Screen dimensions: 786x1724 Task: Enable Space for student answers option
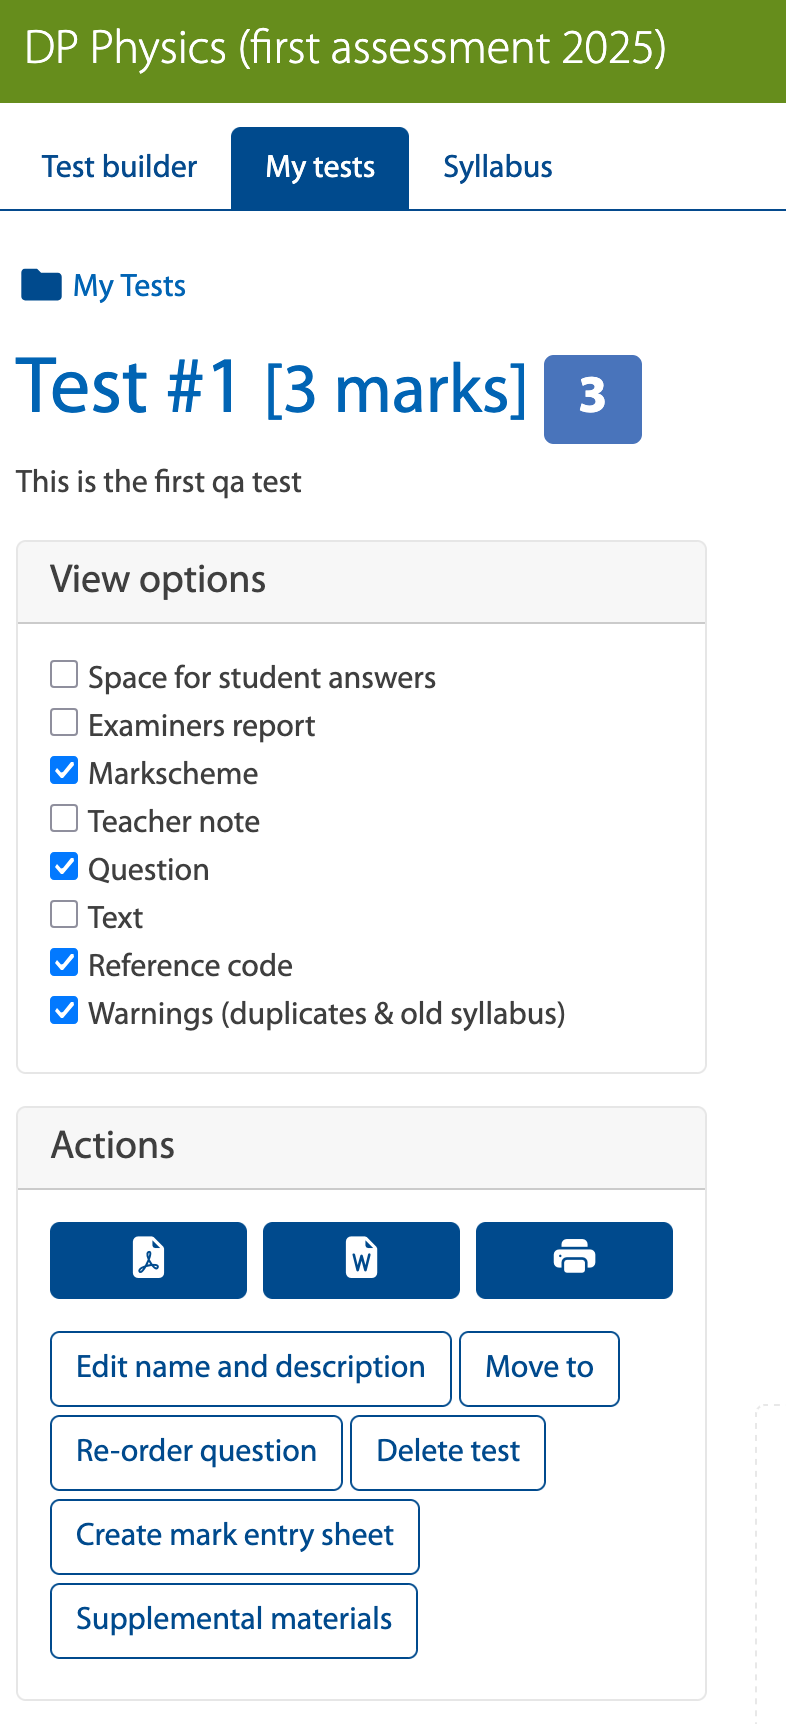(63, 673)
